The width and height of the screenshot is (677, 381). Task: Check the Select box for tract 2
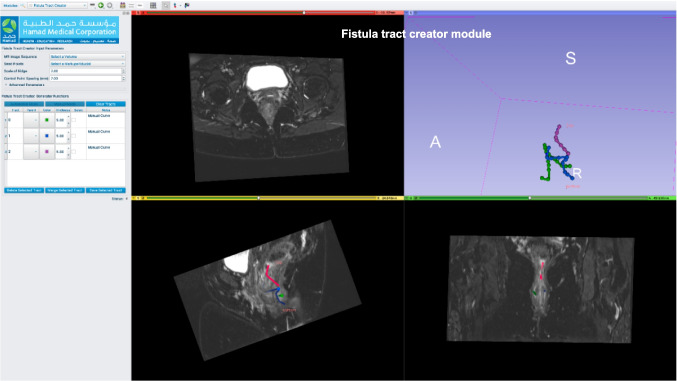74,152
